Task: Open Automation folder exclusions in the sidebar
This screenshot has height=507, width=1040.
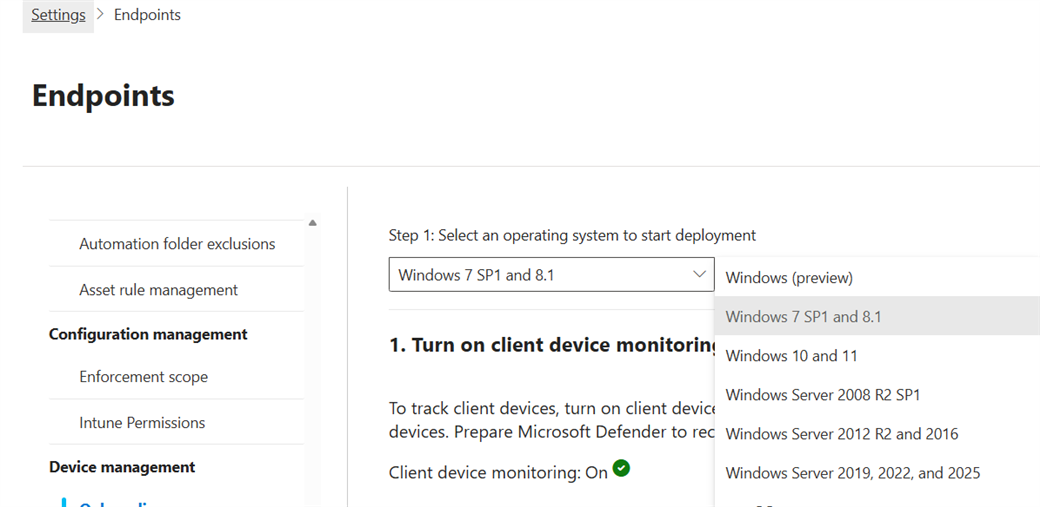Action: 177,244
